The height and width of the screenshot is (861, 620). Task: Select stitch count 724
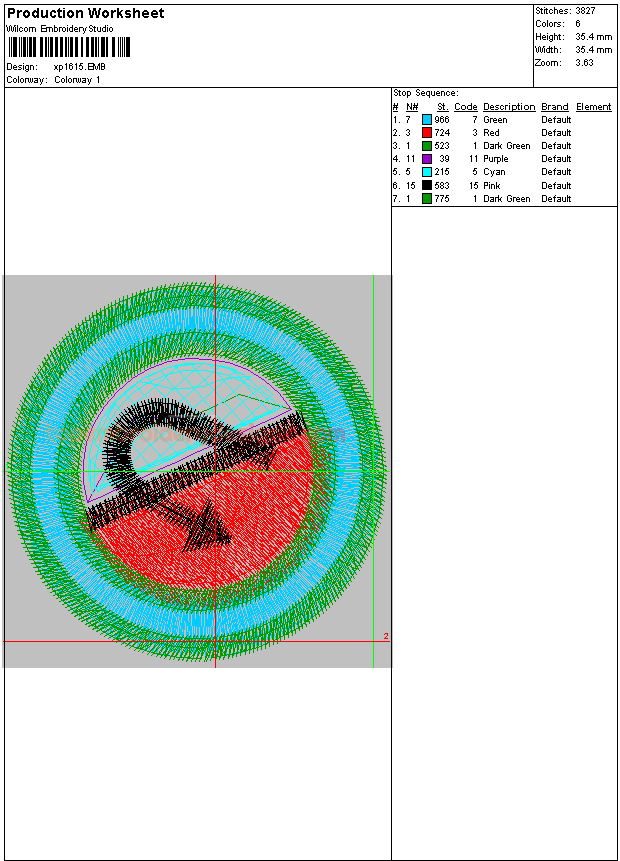(442, 133)
